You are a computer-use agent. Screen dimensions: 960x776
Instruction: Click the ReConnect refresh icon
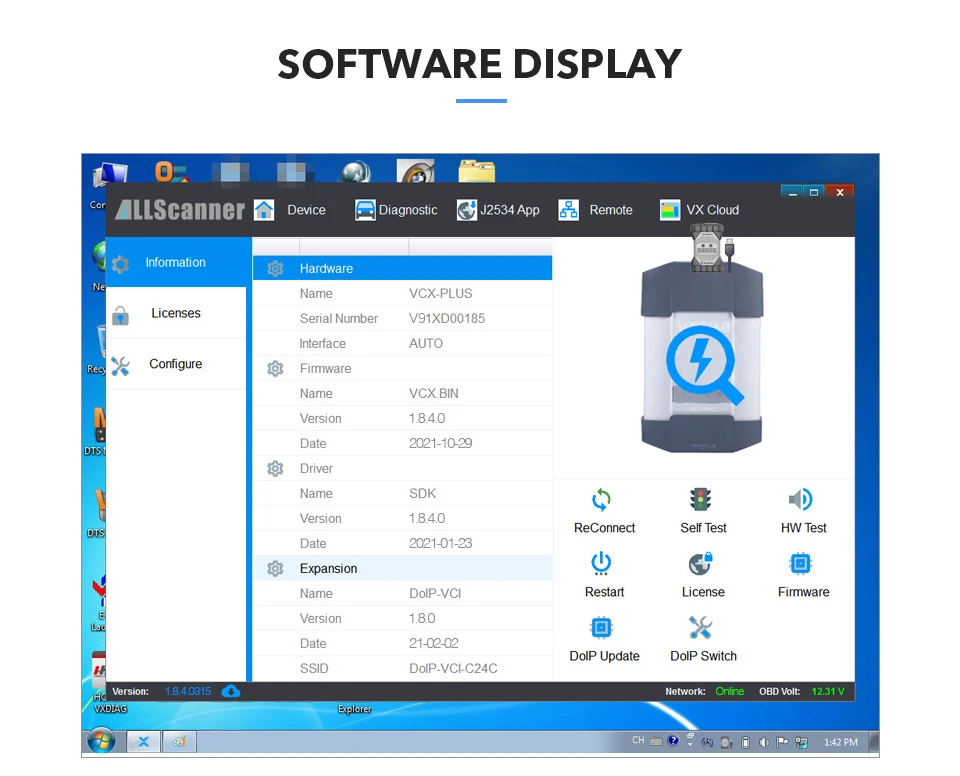601,500
